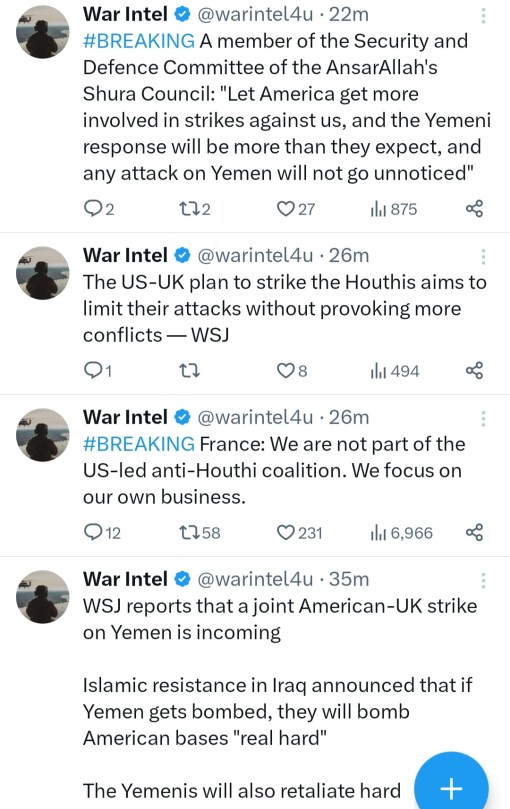Tap the #BREAKING hashtag in the first tweet
510x809 pixels.
pyautogui.click(x=139, y=41)
